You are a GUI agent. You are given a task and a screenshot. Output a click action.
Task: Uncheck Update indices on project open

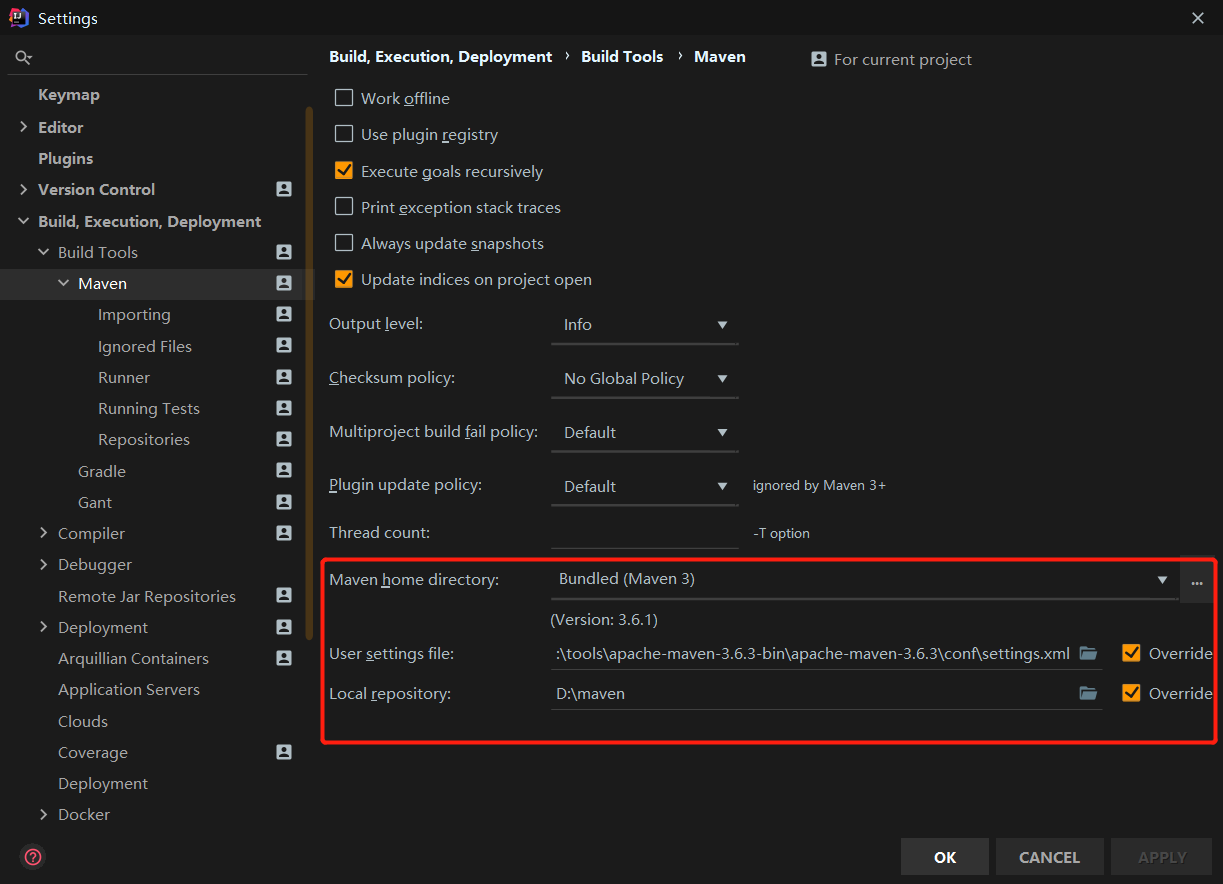tap(344, 279)
